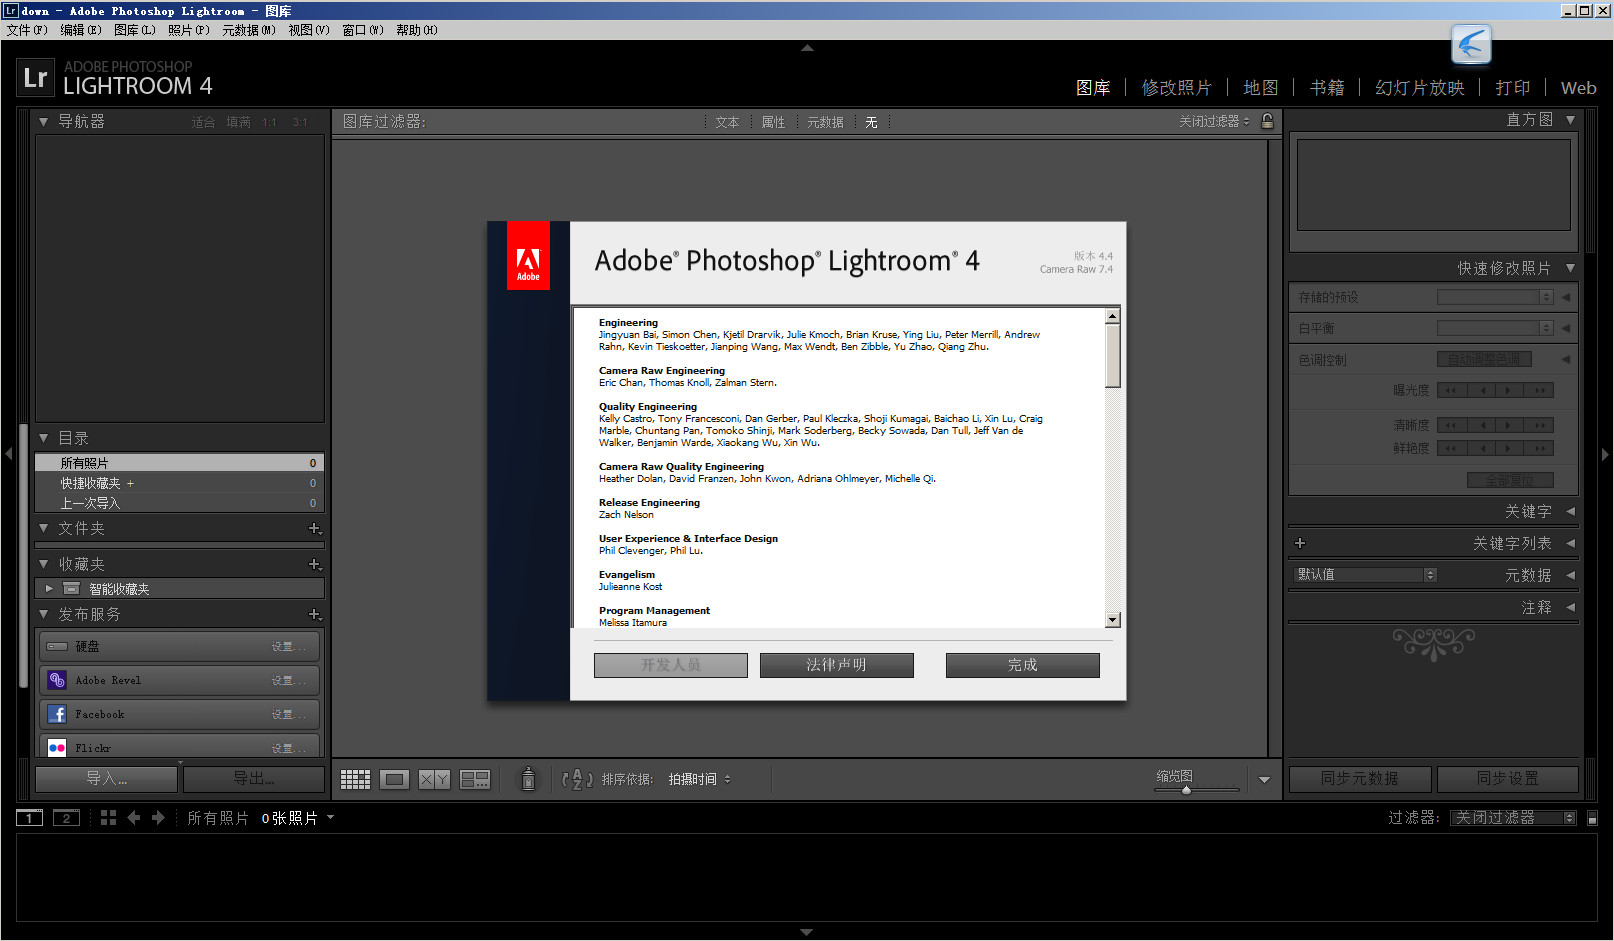Click the filter lock icon
The height and width of the screenshot is (941, 1614).
coord(1268,121)
